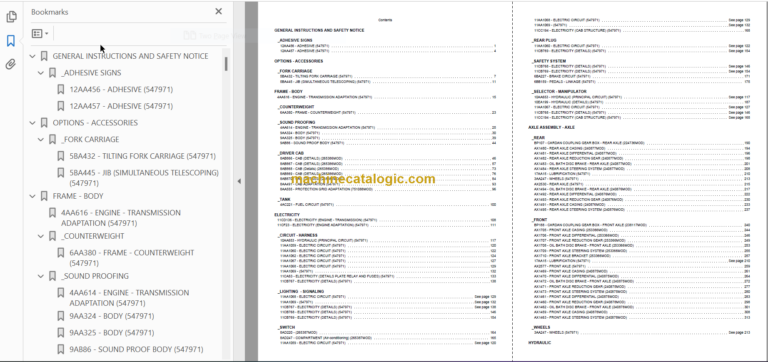Viewport: 768px width, 362px height.
Task: Open bookmark 9AB86 - SOUND PROOF BODY
Action: point(136,350)
